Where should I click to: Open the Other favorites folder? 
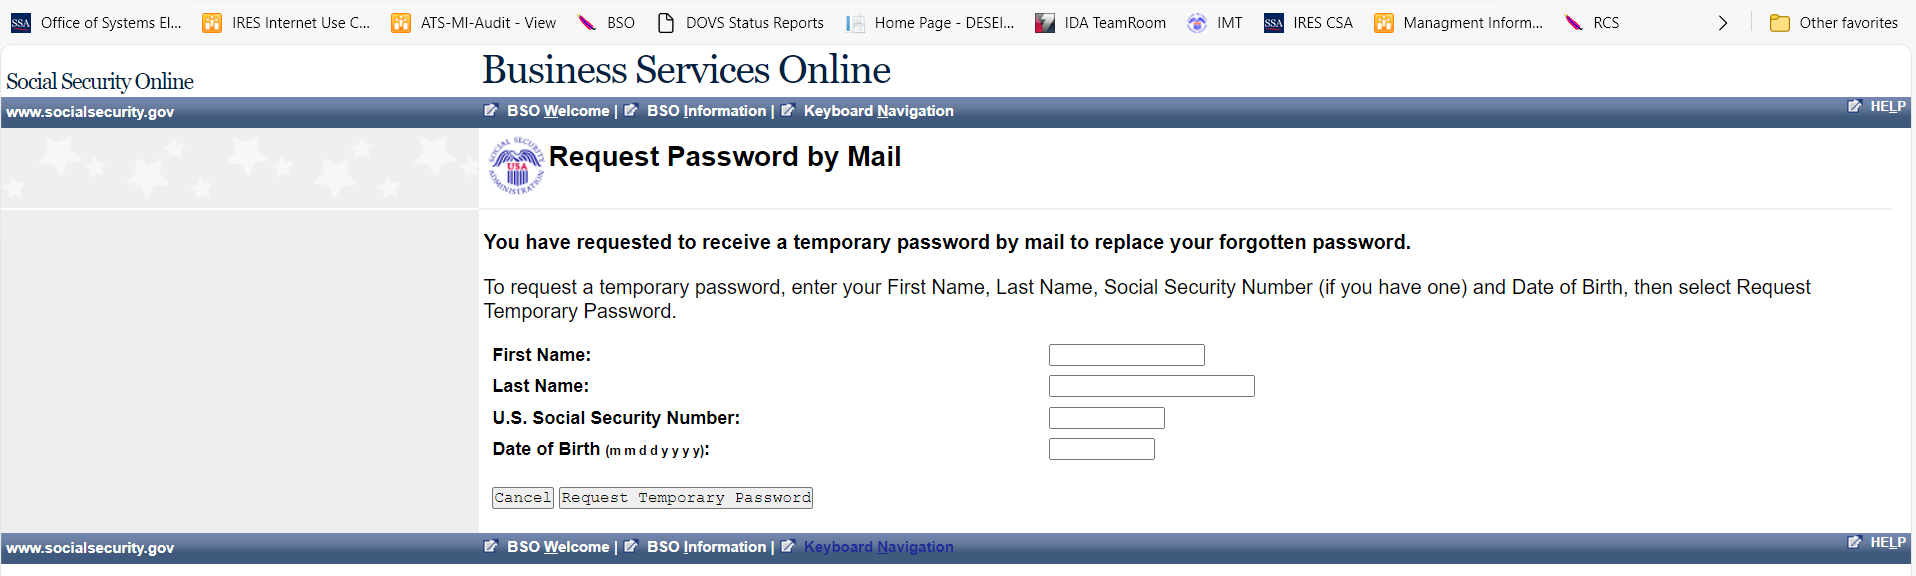click(1833, 23)
